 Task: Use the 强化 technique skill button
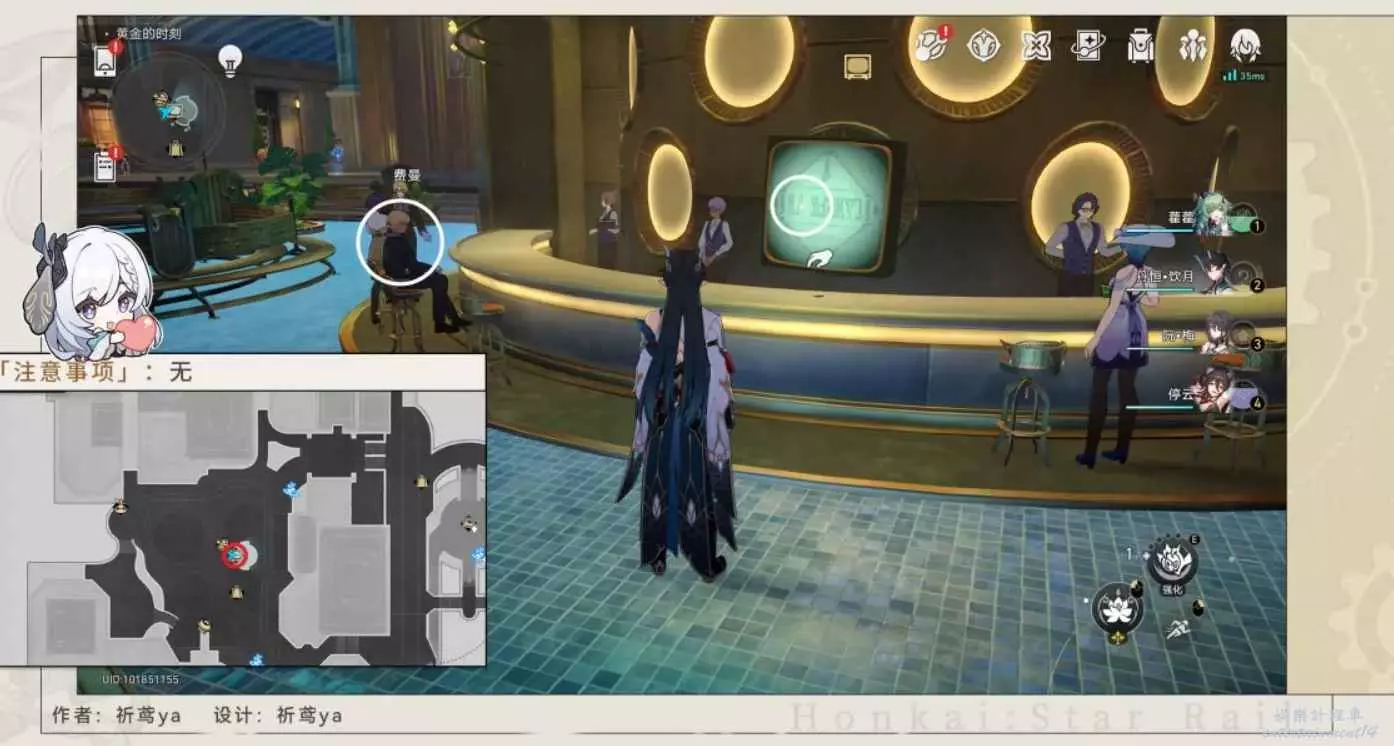point(1172,560)
